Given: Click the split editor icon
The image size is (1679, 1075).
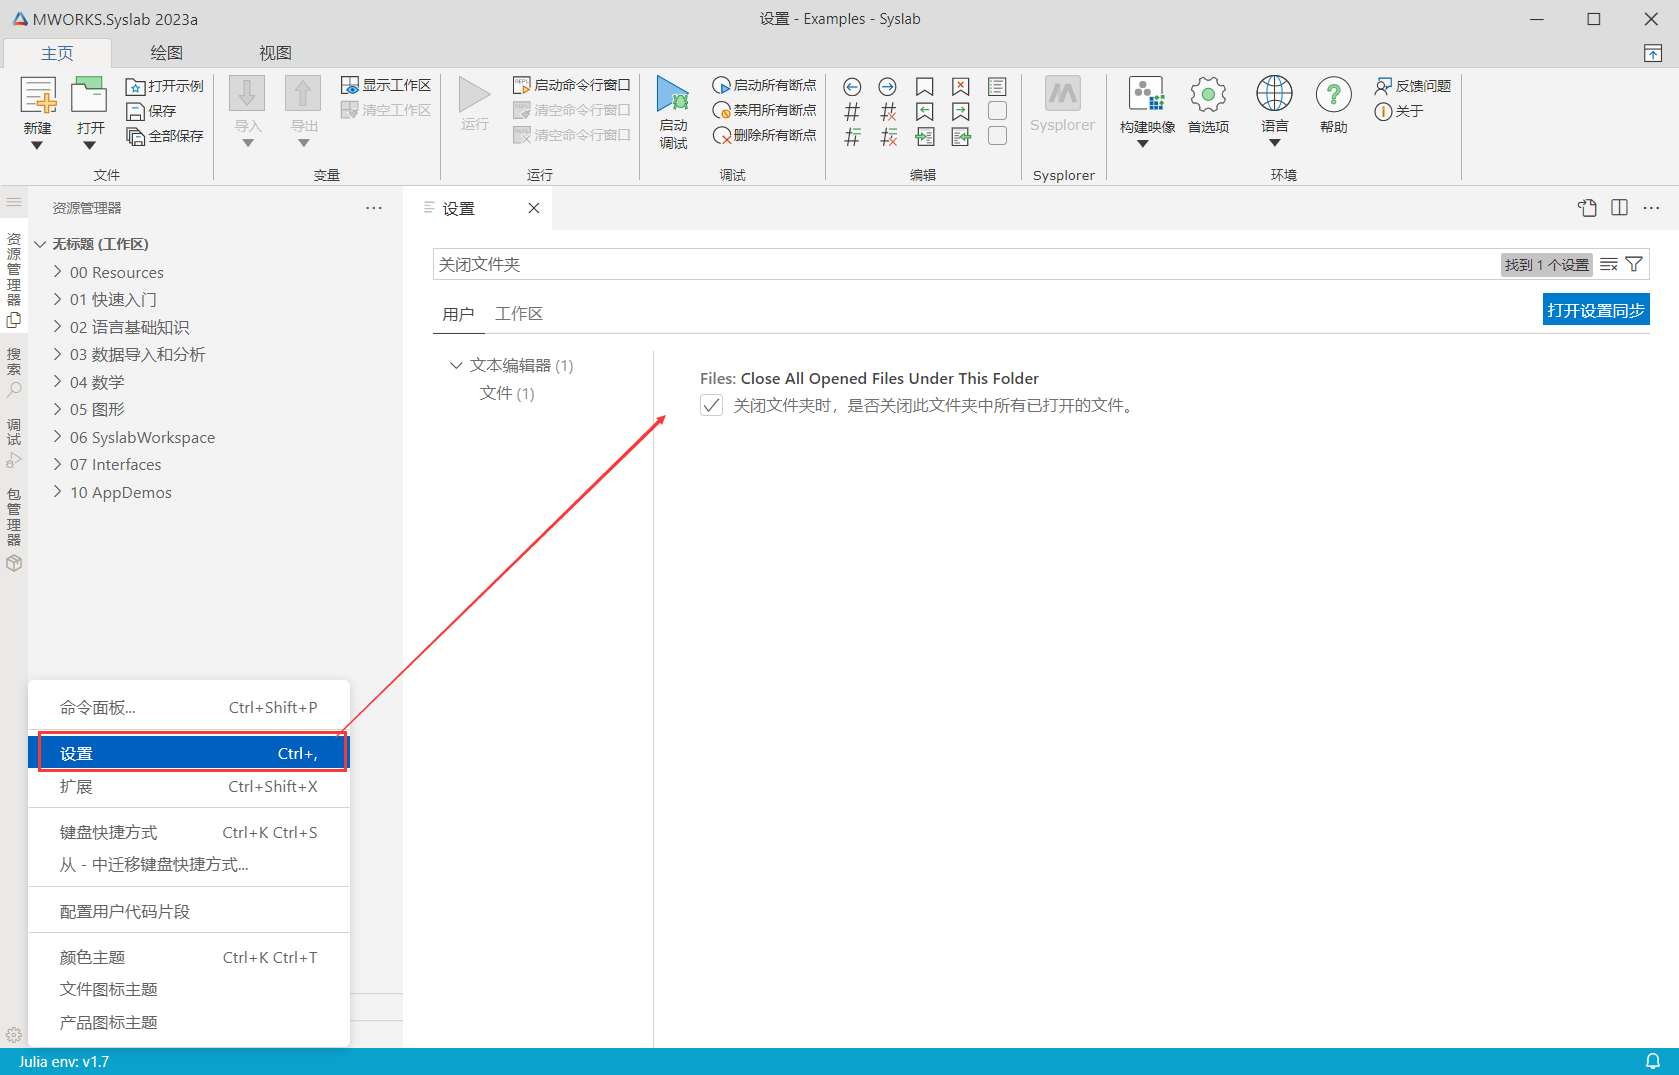Looking at the screenshot, I should coord(1619,208).
